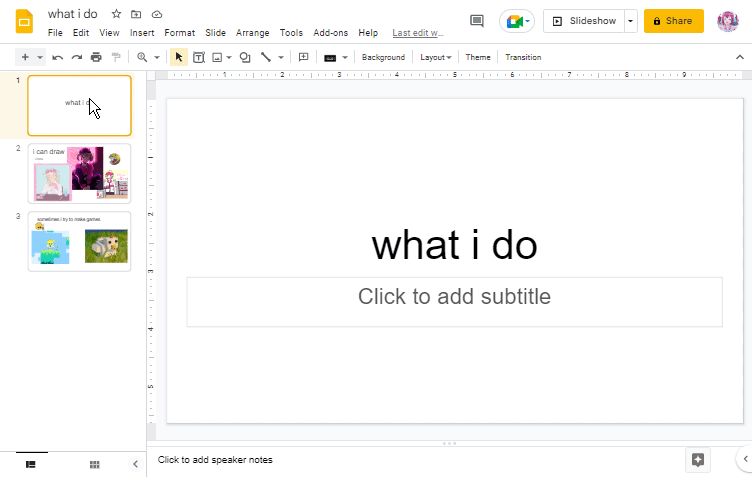Print the presentation using printer icon

pyautogui.click(x=96, y=57)
